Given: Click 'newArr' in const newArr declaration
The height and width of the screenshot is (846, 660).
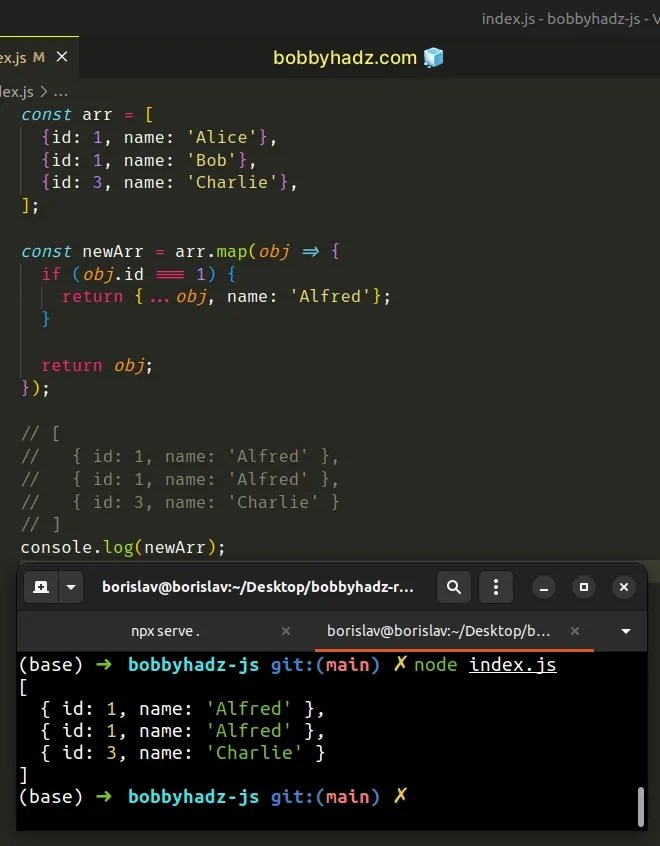Looking at the screenshot, I should [x=113, y=251].
